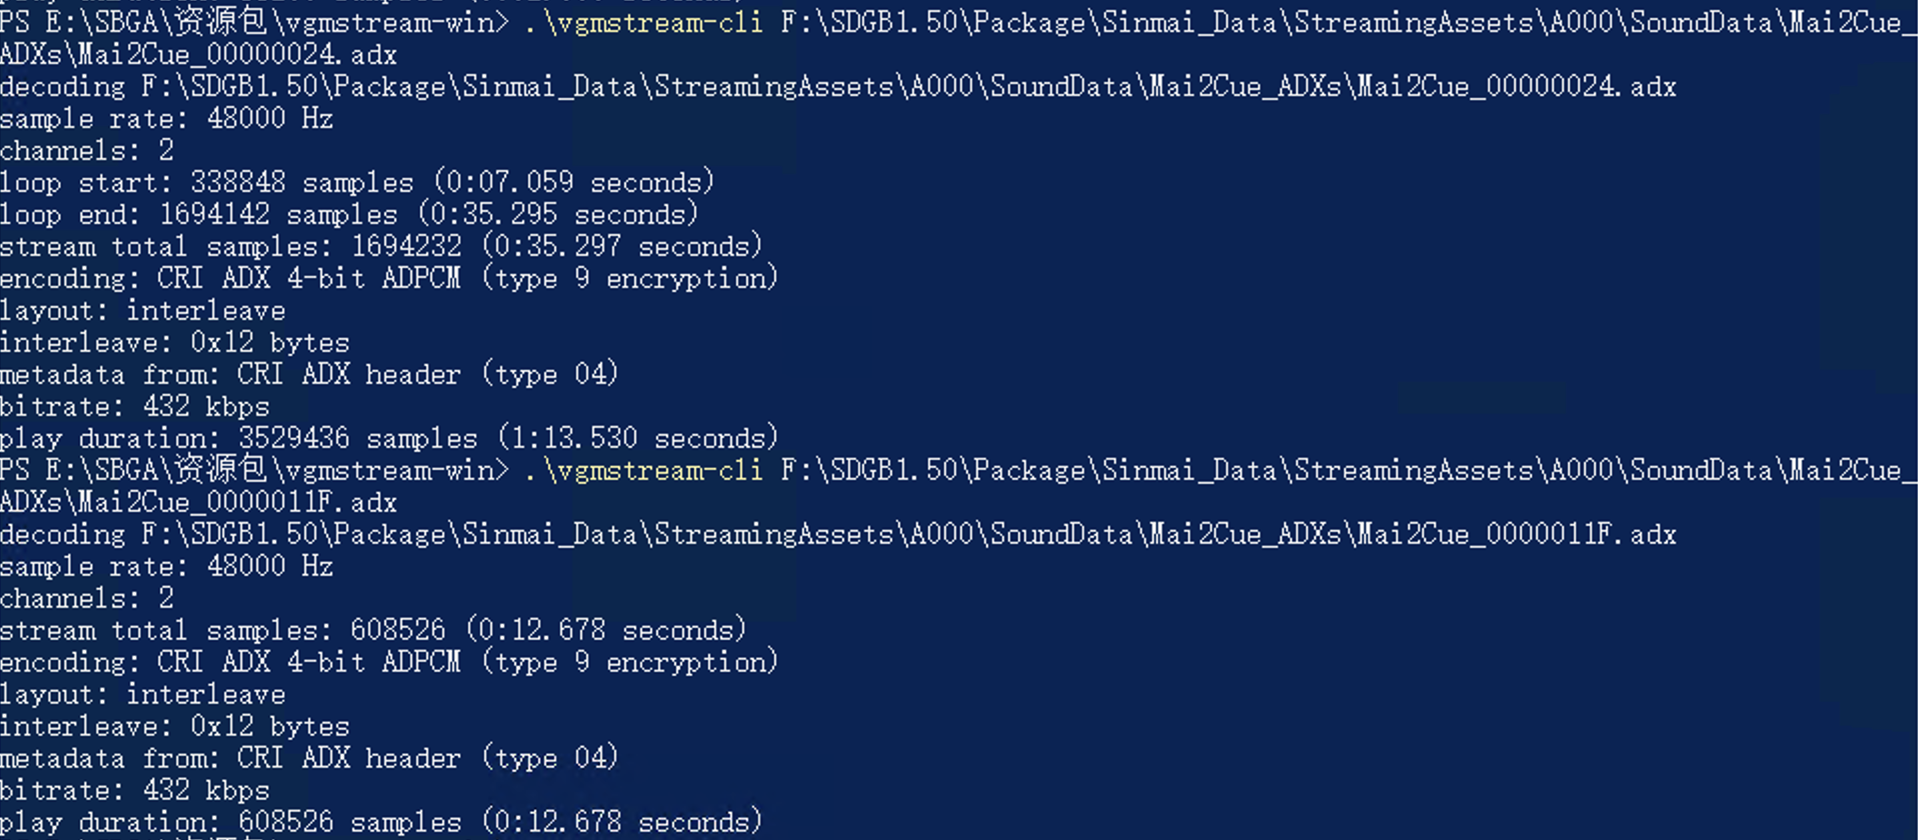Image resolution: width=1918 pixels, height=840 pixels.
Task: Click the stream total samples 608526 line
Action: (373, 630)
